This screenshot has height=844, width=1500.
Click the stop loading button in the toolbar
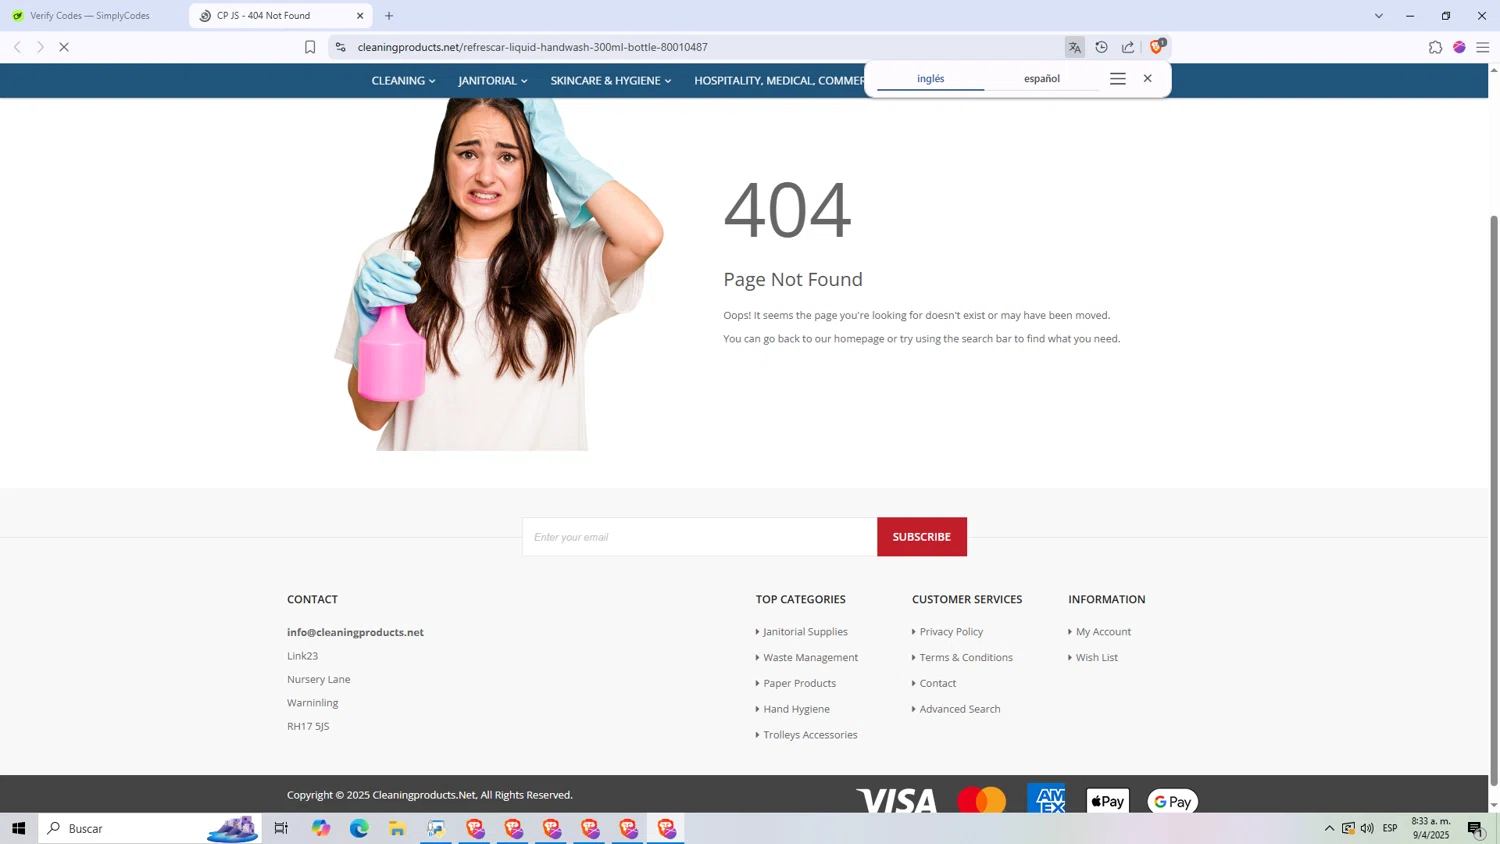[x=63, y=47]
